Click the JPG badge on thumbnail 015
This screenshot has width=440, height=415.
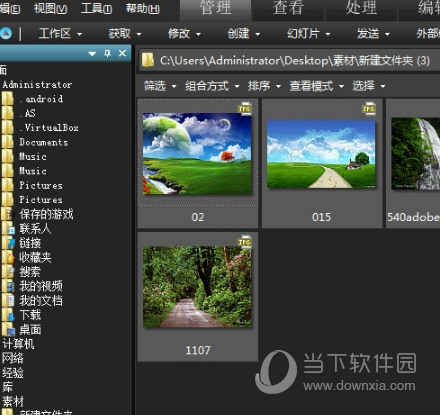pyautogui.click(x=369, y=109)
